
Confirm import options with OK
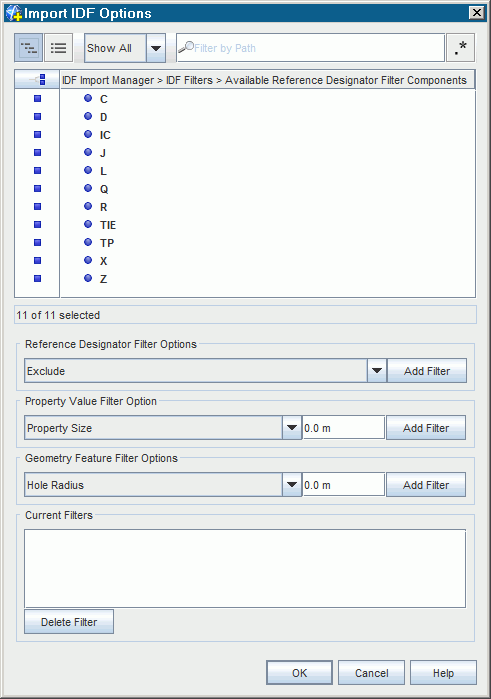coord(299,673)
